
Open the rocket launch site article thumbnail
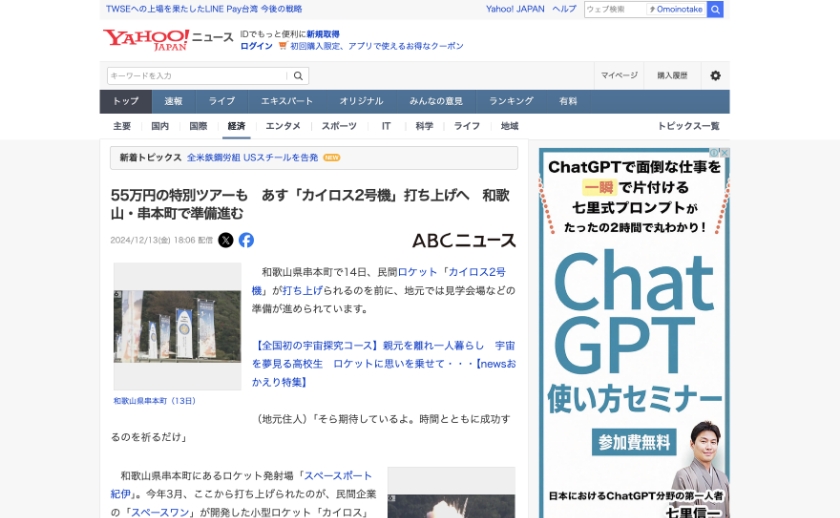coord(177,327)
